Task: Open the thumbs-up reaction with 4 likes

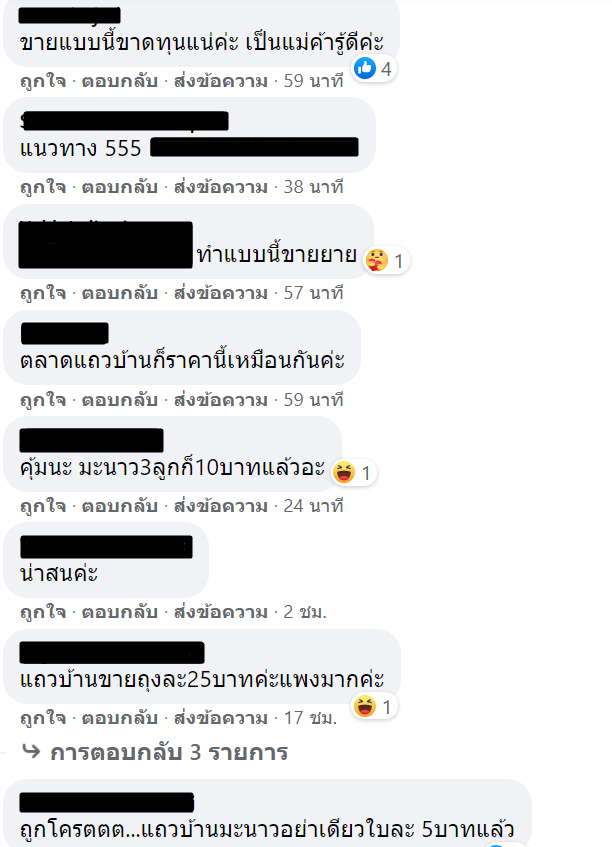Action: click(x=374, y=69)
